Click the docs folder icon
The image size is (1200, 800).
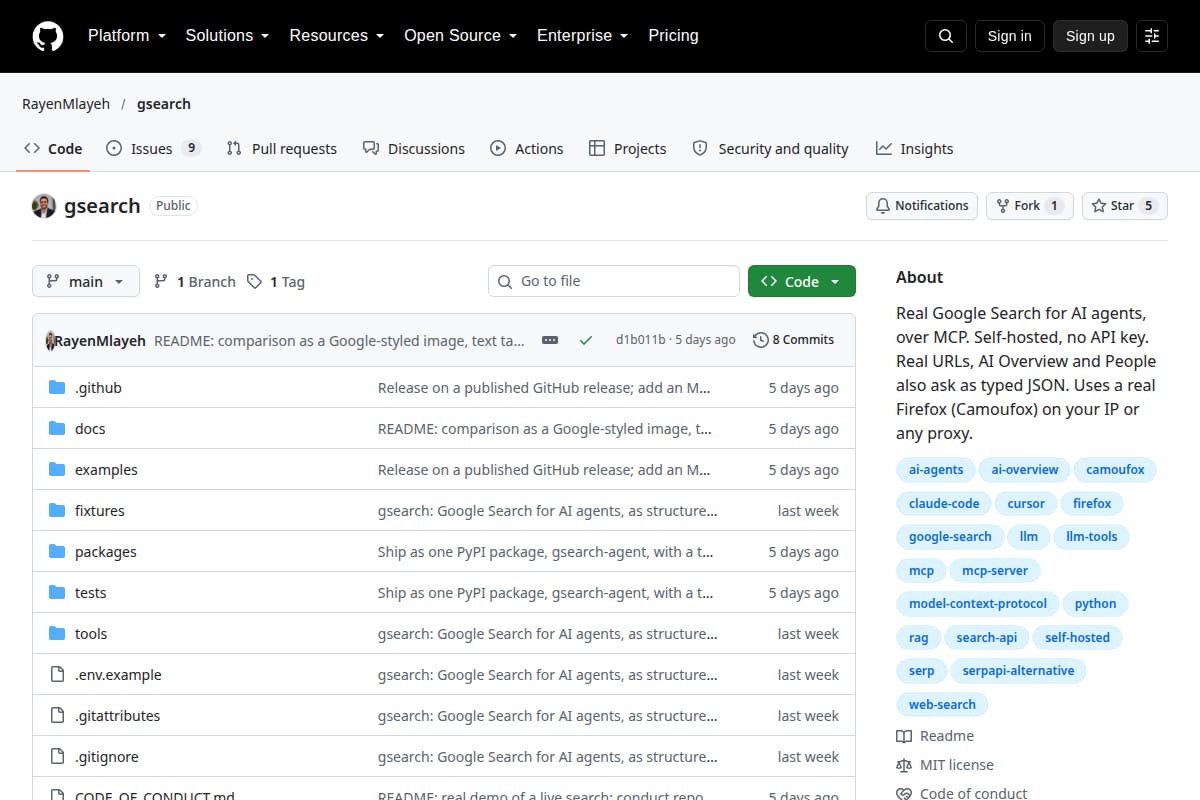point(57,429)
